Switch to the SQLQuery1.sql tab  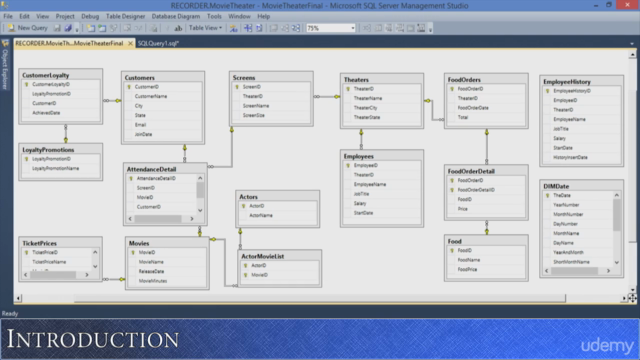pyautogui.click(x=158, y=43)
